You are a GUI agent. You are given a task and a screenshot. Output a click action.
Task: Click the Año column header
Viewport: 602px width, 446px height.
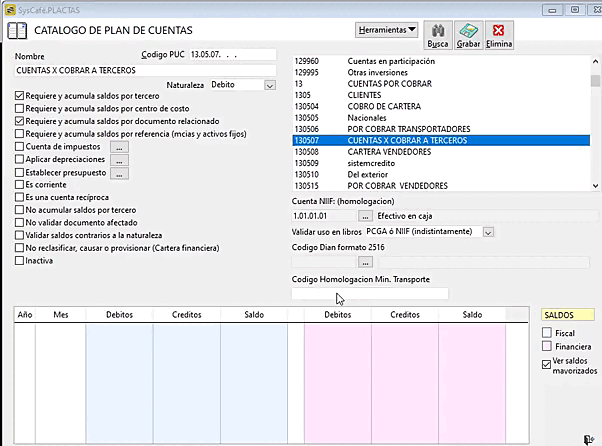coord(25,315)
